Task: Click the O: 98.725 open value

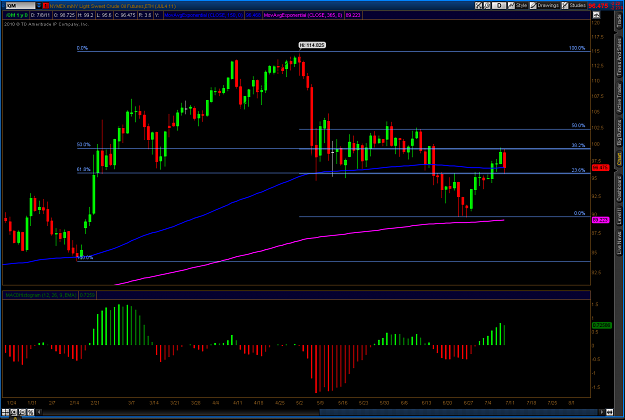Action: tap(64, 15)
